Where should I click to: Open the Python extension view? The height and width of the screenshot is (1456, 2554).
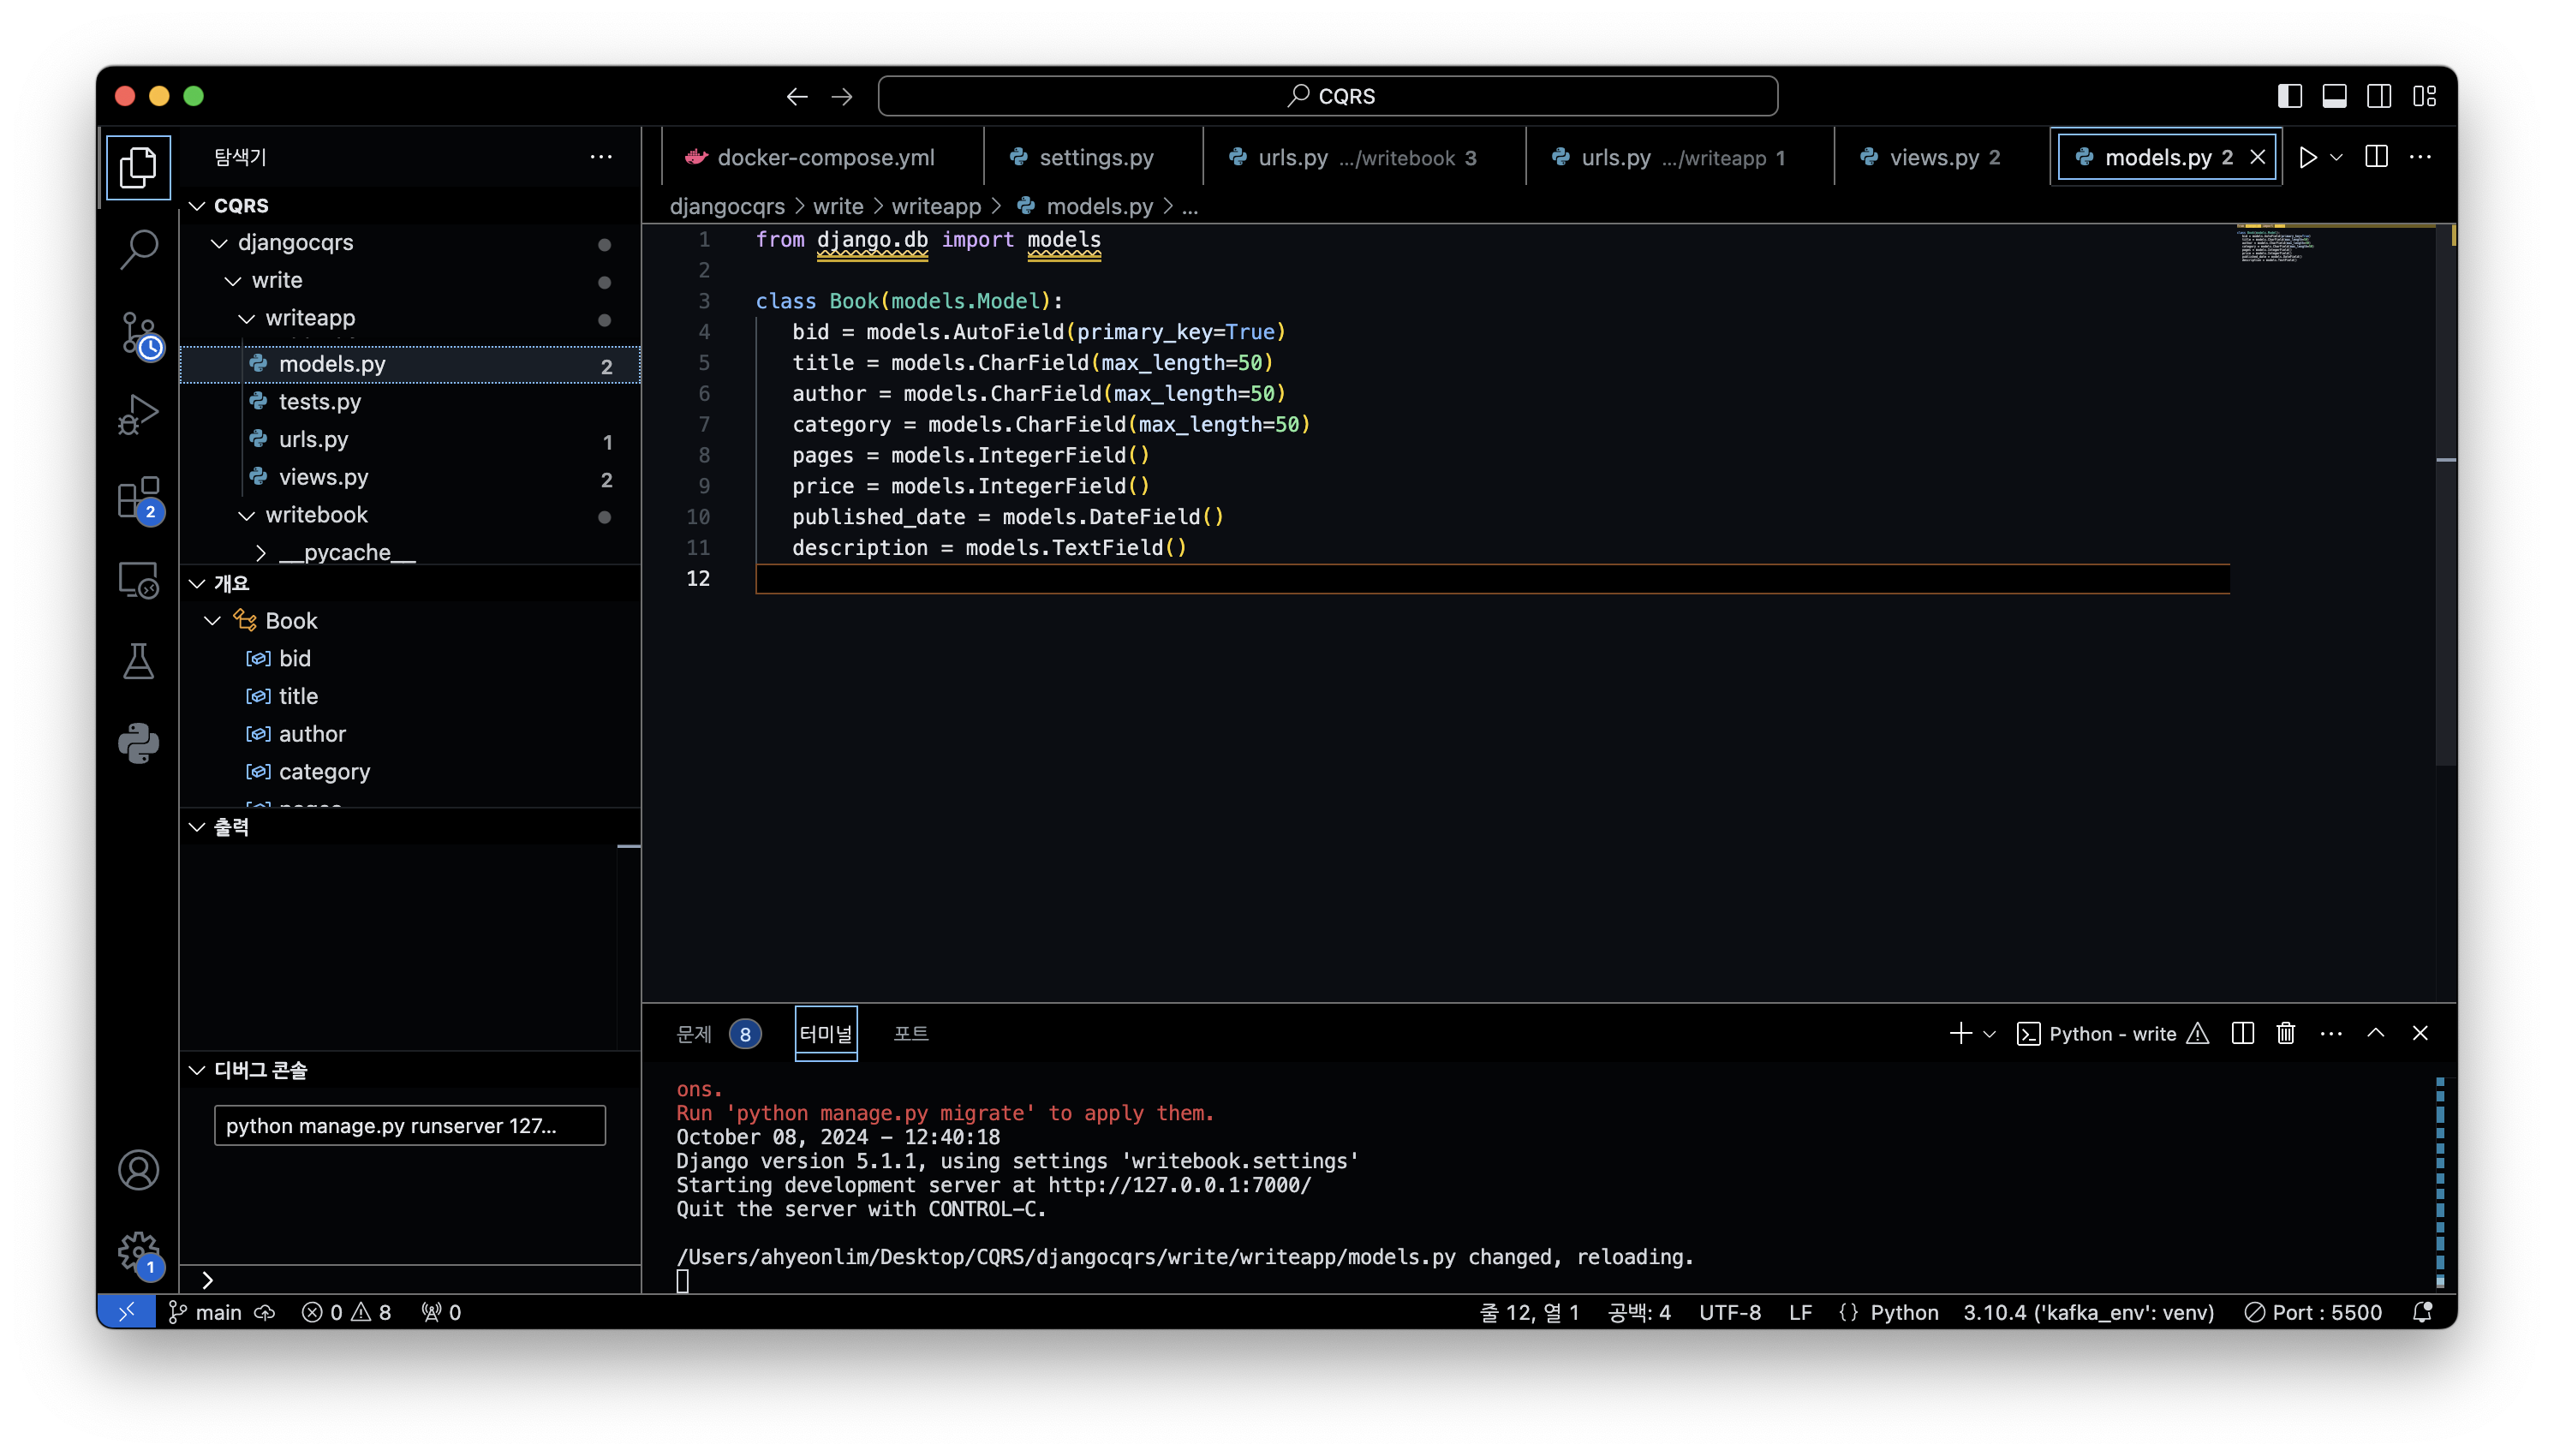[x=138, y=743]
